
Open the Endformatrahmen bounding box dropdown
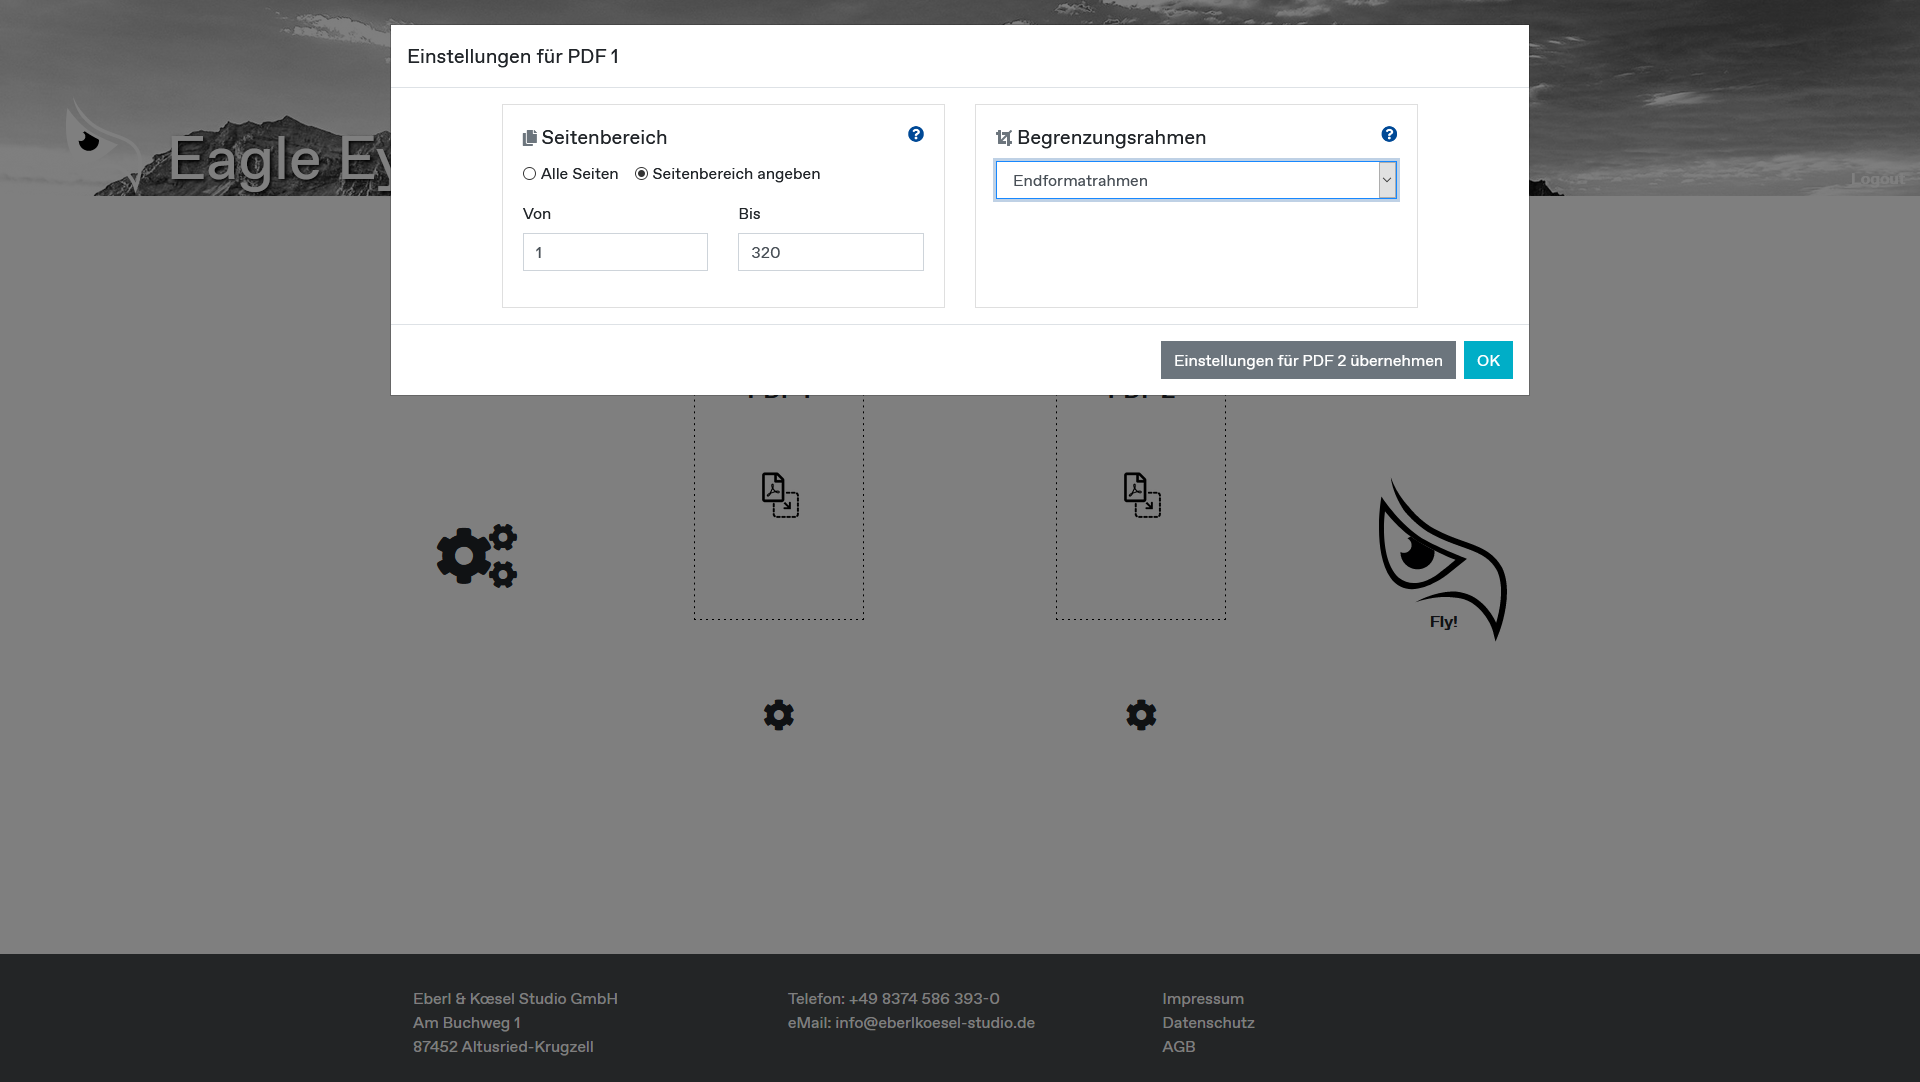point(1196,180)
